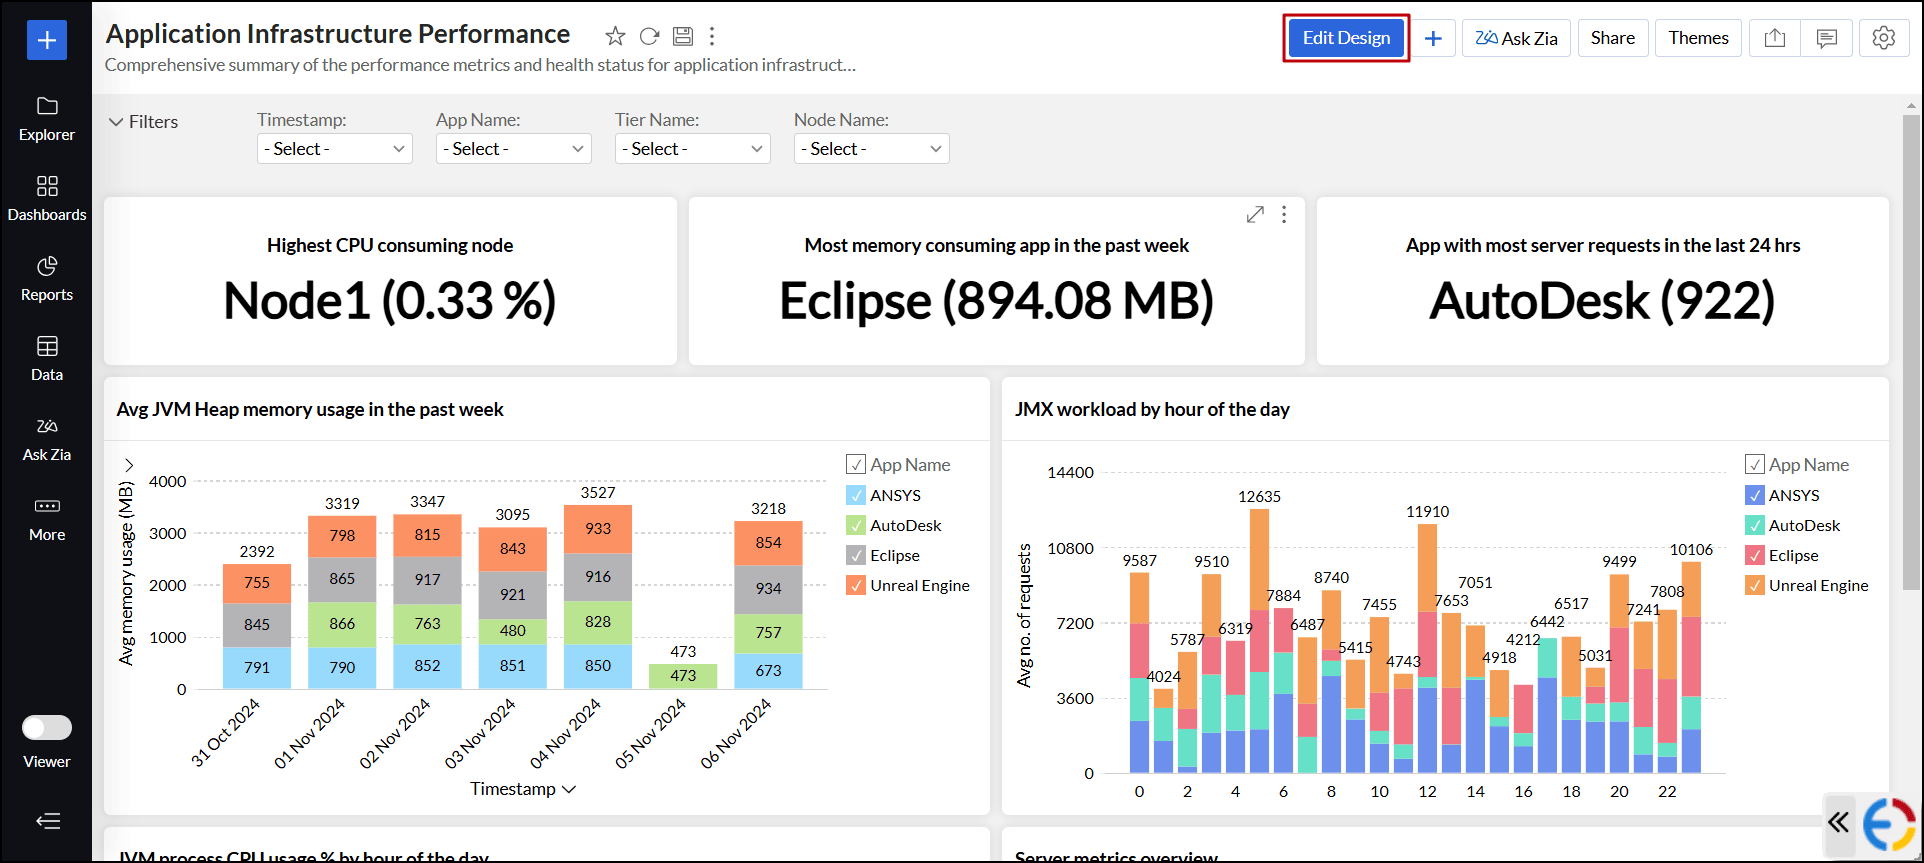Open the Tier Name filter dropdown
The image size is (1924, 863).
click(x=692, y=149)
